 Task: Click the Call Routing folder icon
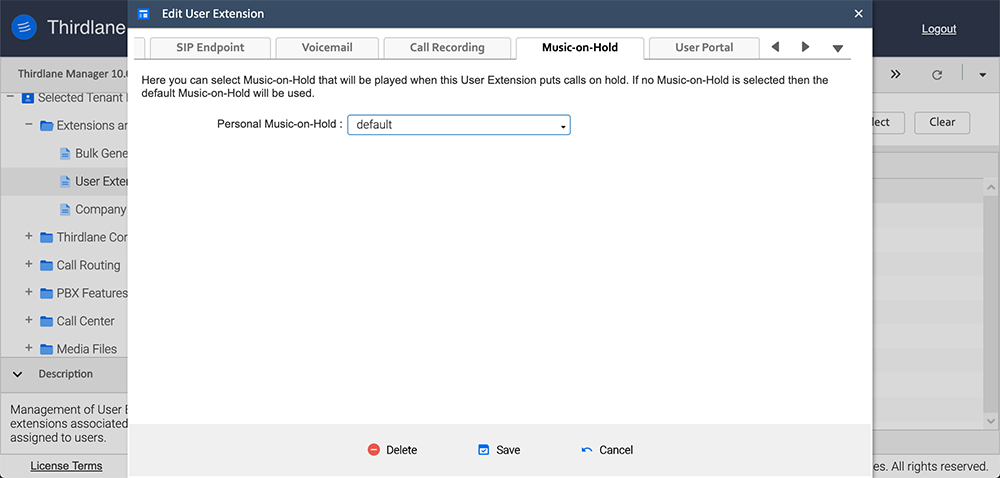pyautogui.click(x=46, y=266)
